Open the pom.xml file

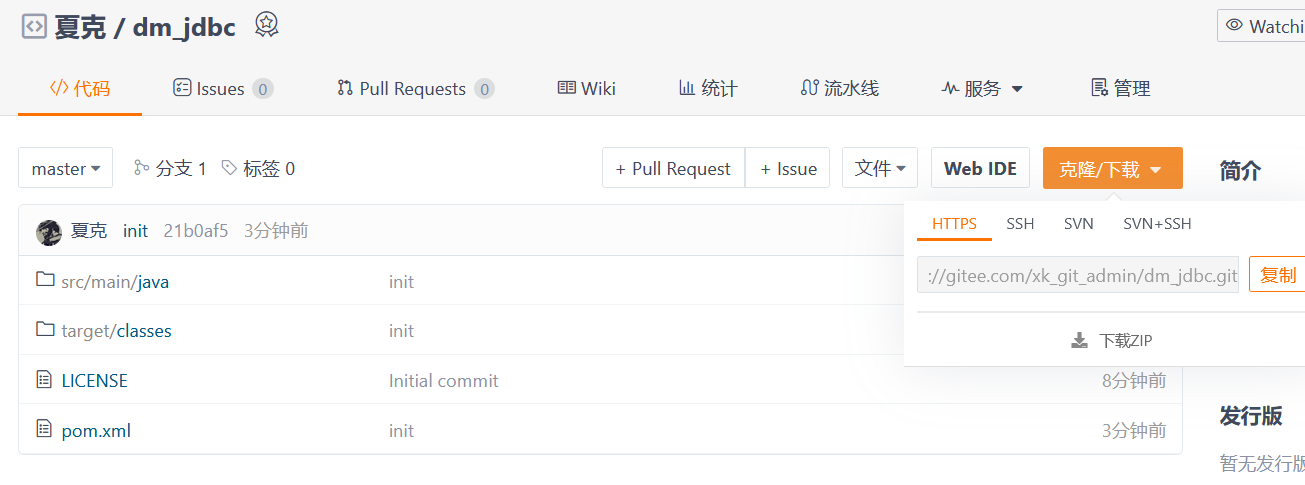[96, 431]
